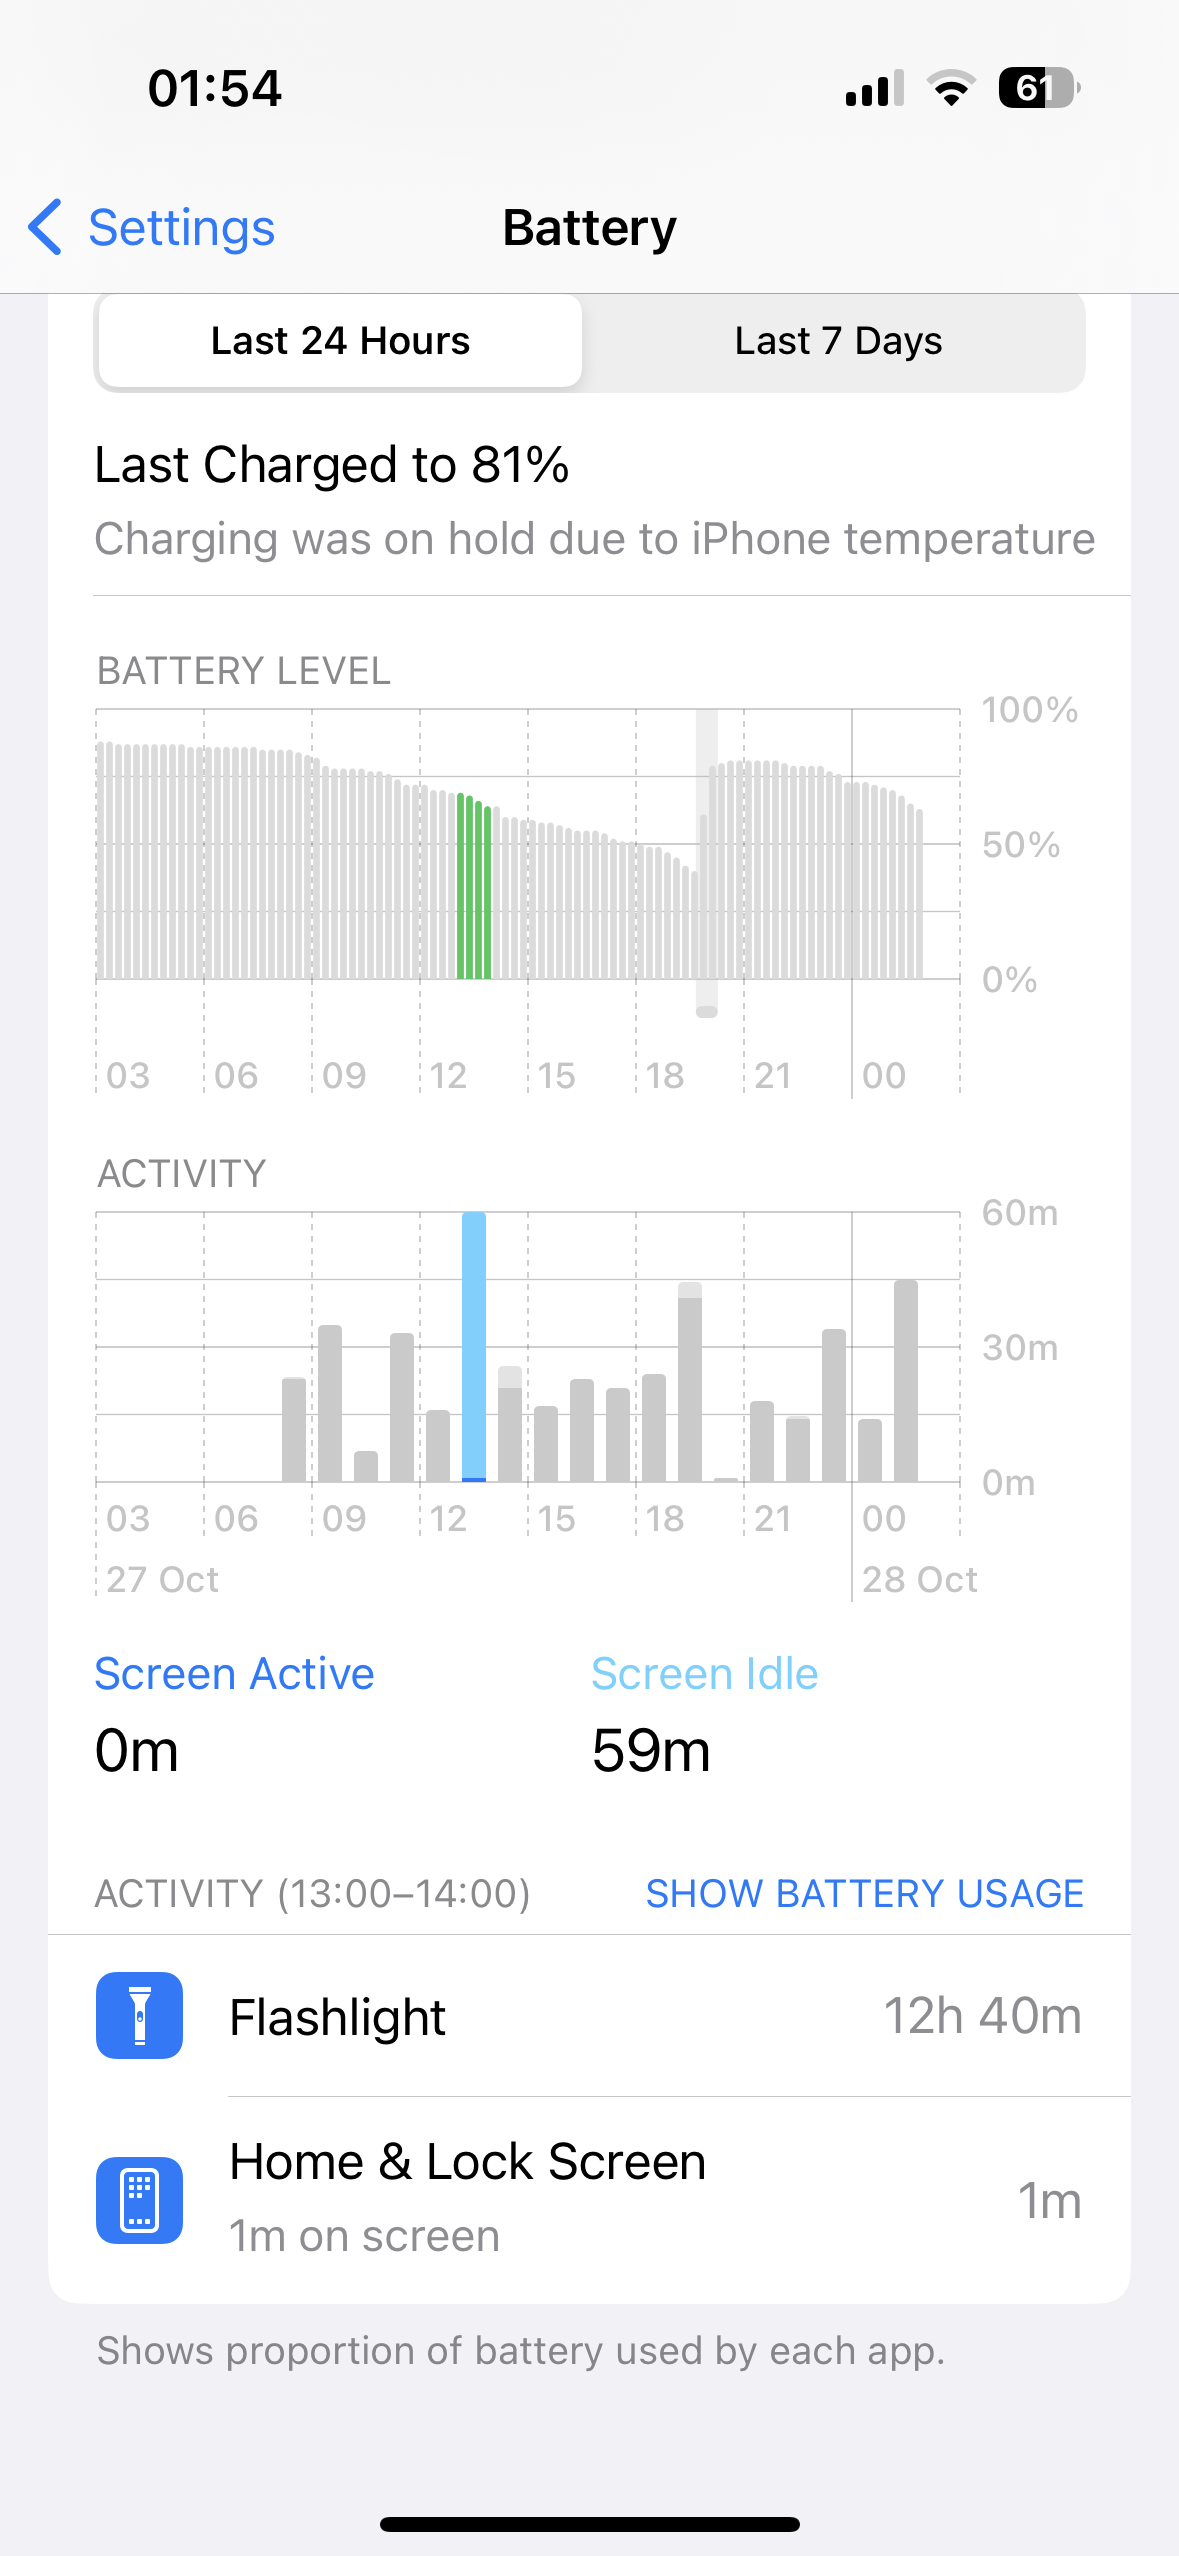This screenshot has width=1179, height=2556.
Task: Select the highlighted blue activity bar
Action: pos(474,1346)
